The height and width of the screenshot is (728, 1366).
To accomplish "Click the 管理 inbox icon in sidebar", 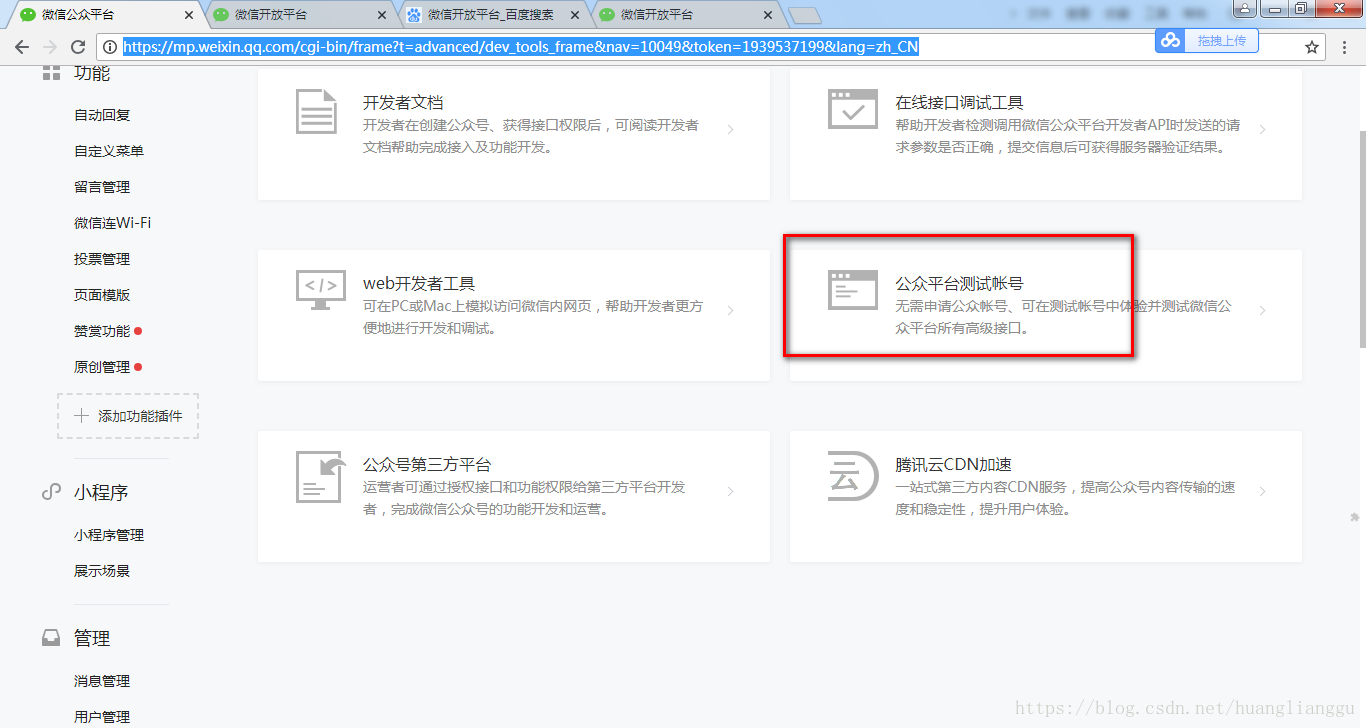I will 51,638.
